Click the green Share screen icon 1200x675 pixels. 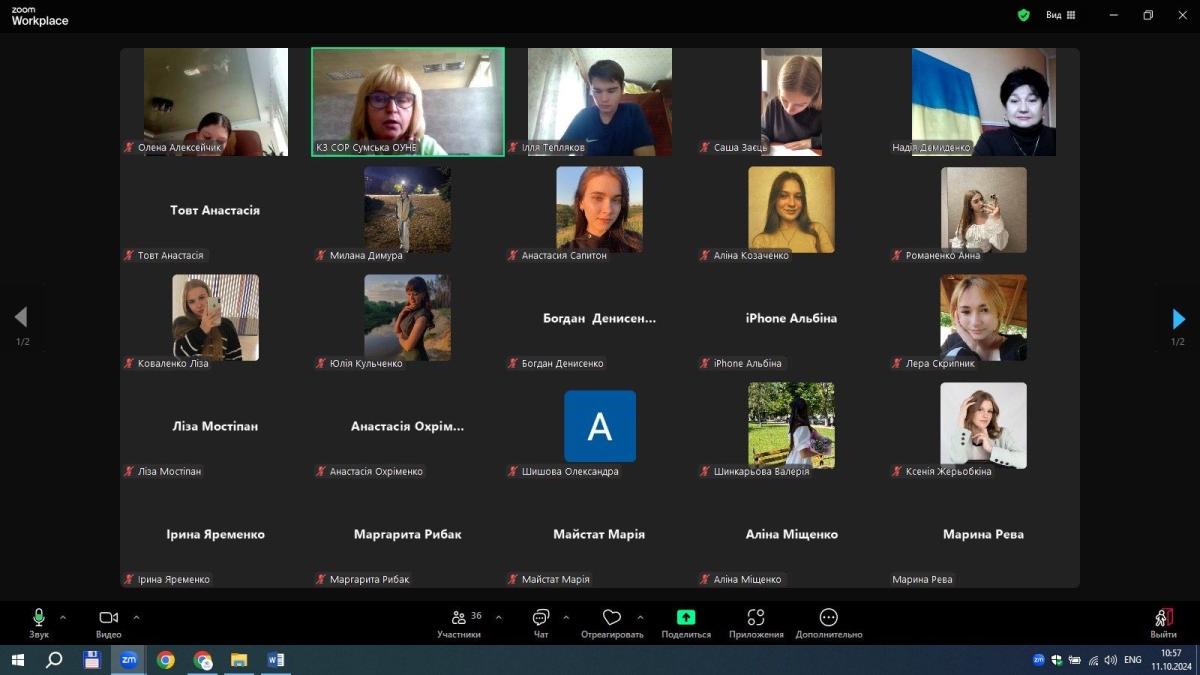(686, 618)
